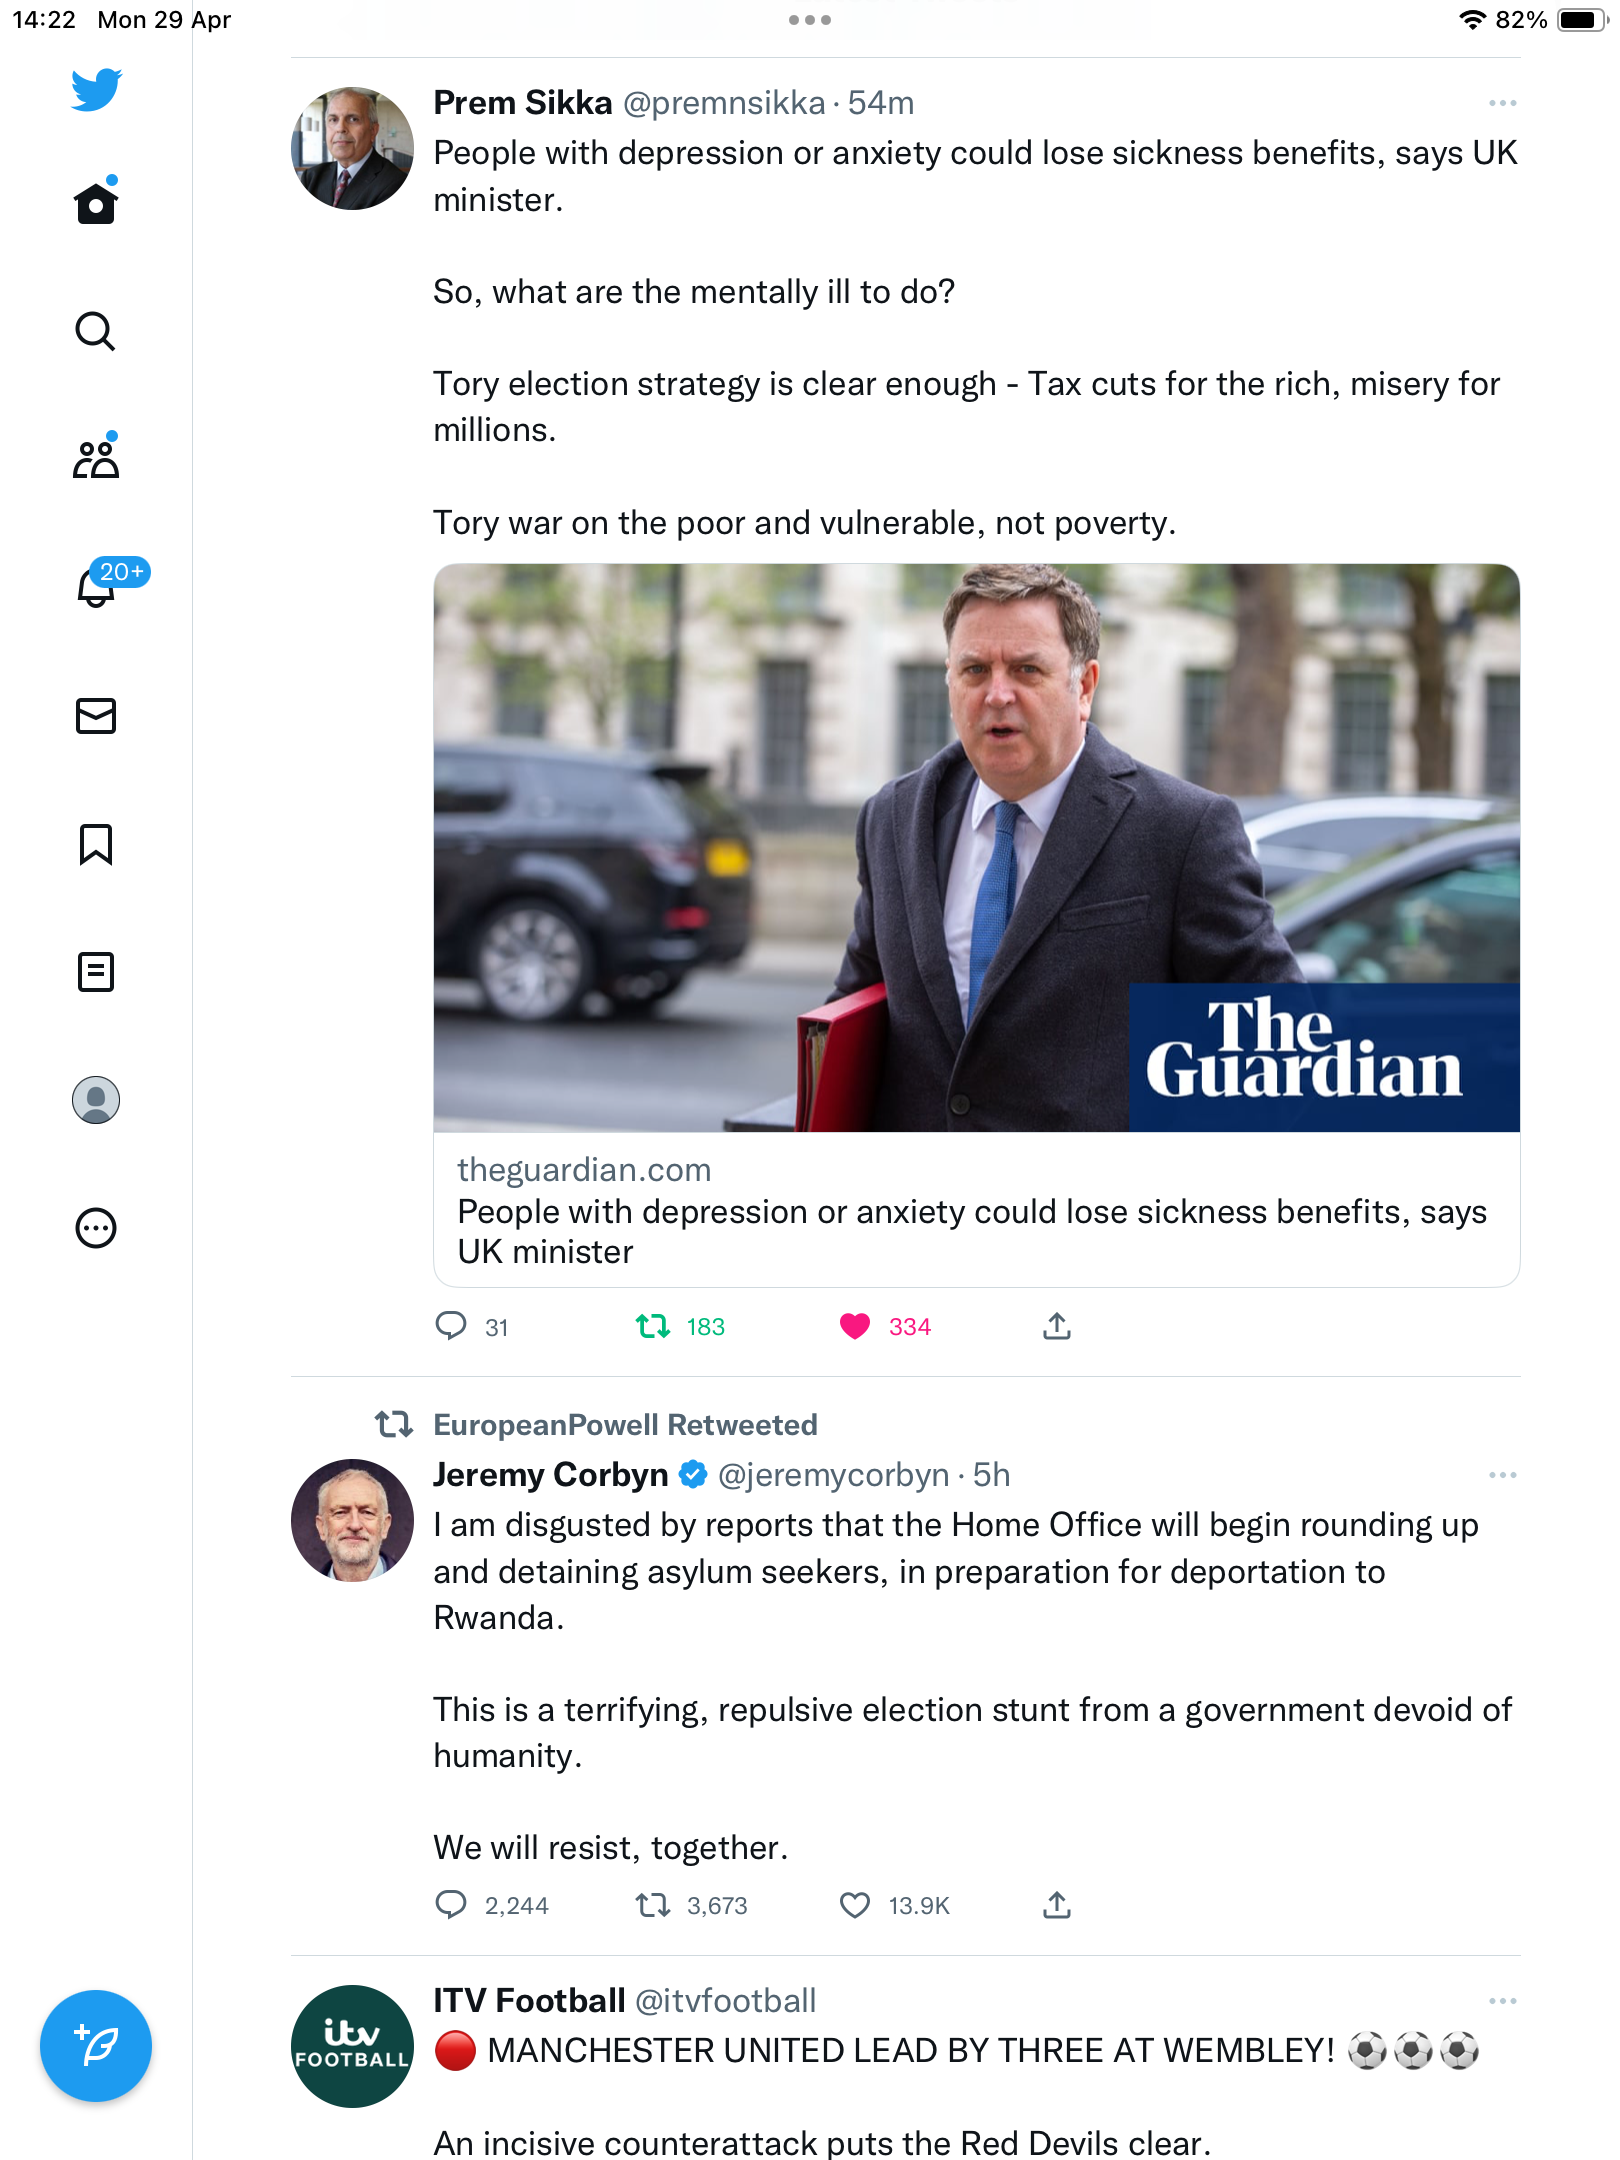This screenshot has width=1620, height=2160.
Task: Open more options on Prem Sikka's tweet
Action: pyautogui.click(x=1502, y=103)
